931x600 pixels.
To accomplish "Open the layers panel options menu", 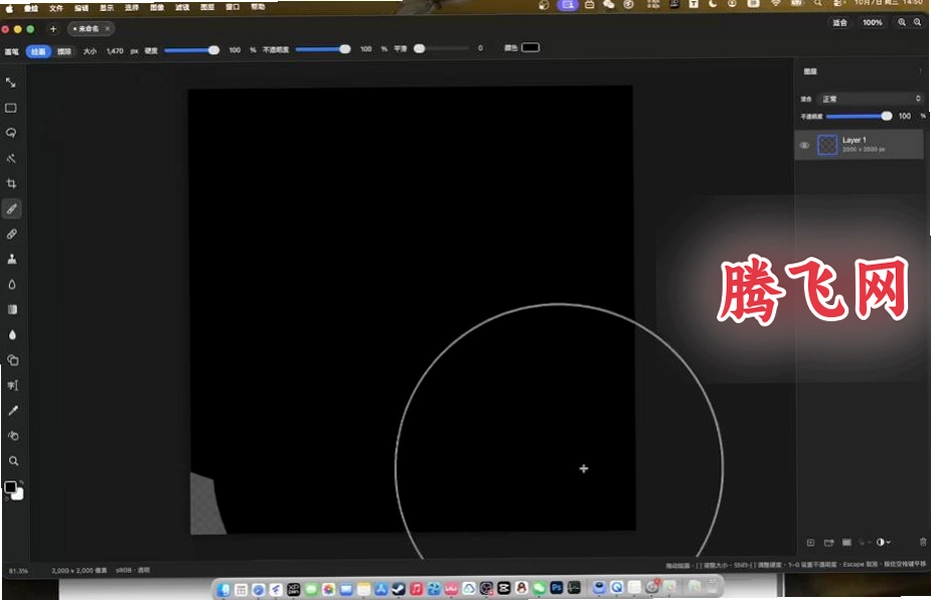I will pyautogui.click(x=920, y=71).
